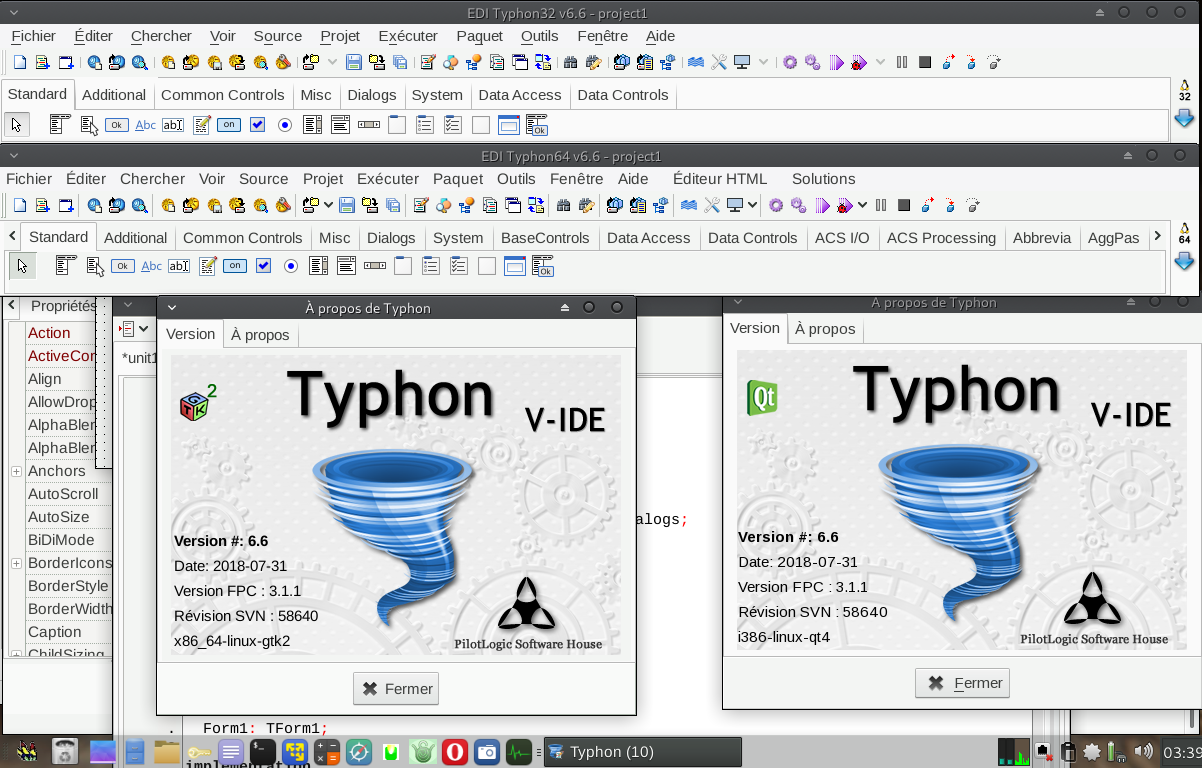The height and width of the screenshot is (768, 1202).
Task: Click Fermer in the Qt About dialog
Action: point(962,683)
